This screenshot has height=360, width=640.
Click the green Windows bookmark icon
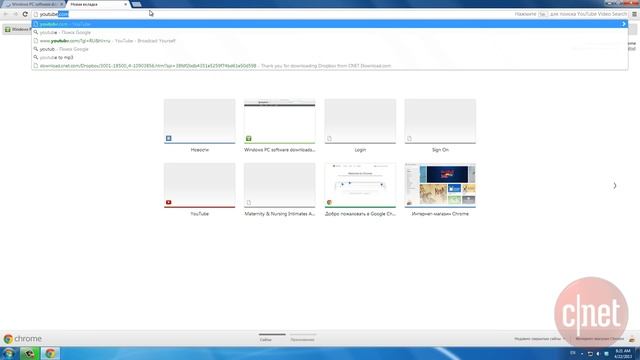pos(7,29)
